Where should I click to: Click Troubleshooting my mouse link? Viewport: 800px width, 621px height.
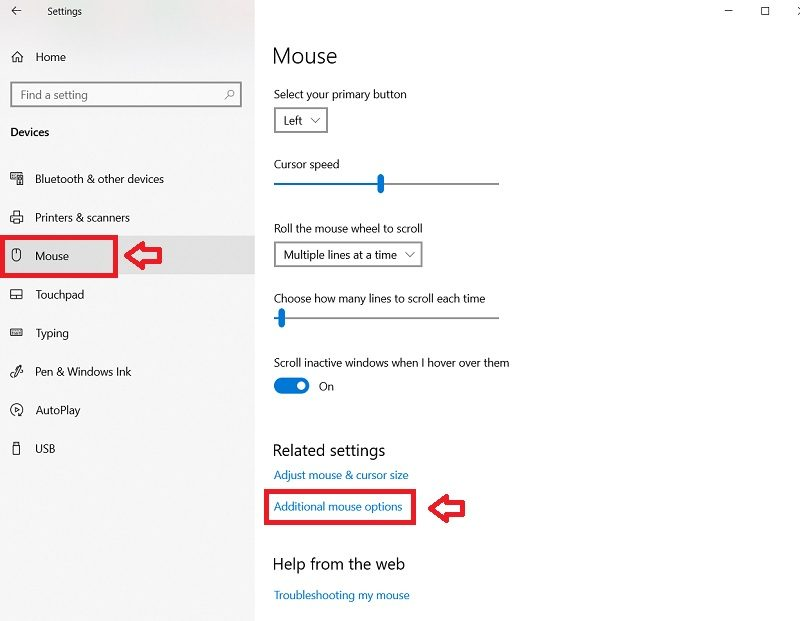tap(341, 595)
